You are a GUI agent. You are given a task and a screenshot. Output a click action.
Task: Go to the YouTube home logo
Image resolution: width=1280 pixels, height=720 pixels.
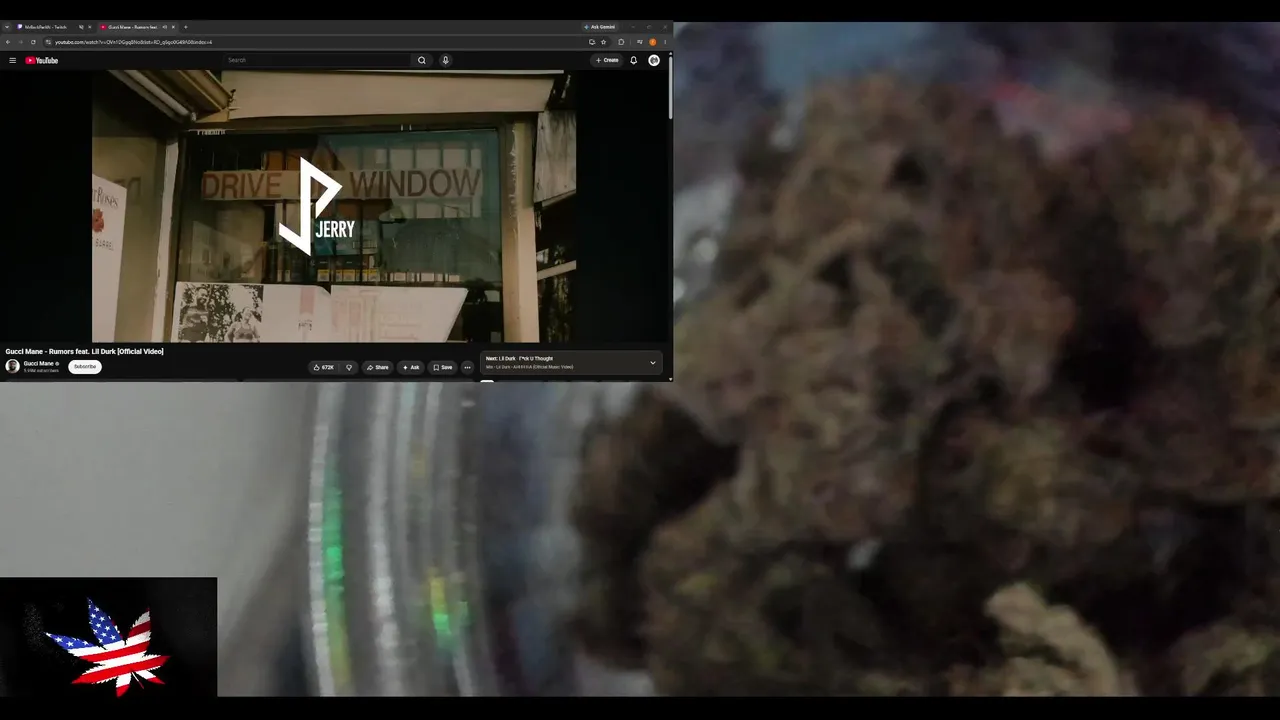(42, 60)
